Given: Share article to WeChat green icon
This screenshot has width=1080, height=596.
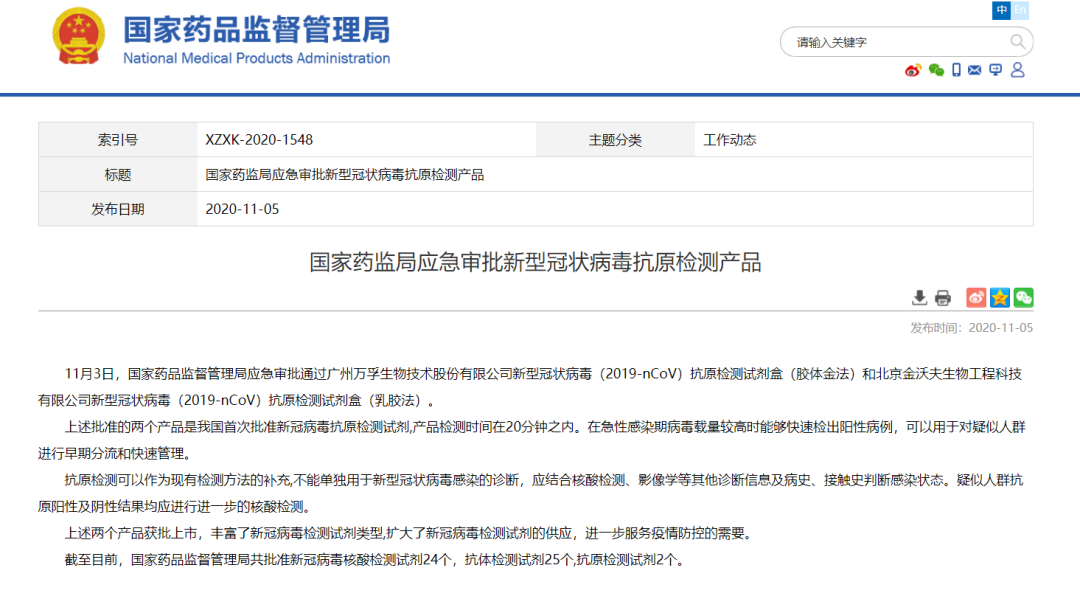Looking at the screenshot, I should (1023, 298).
